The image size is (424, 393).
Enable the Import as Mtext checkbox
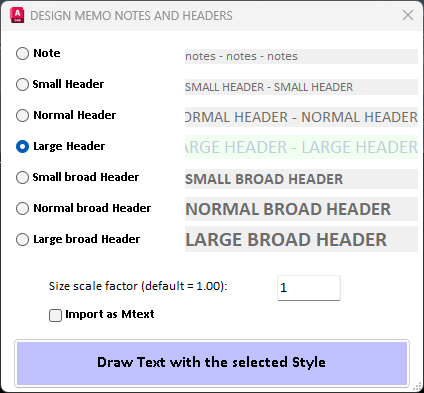point(55,315)
